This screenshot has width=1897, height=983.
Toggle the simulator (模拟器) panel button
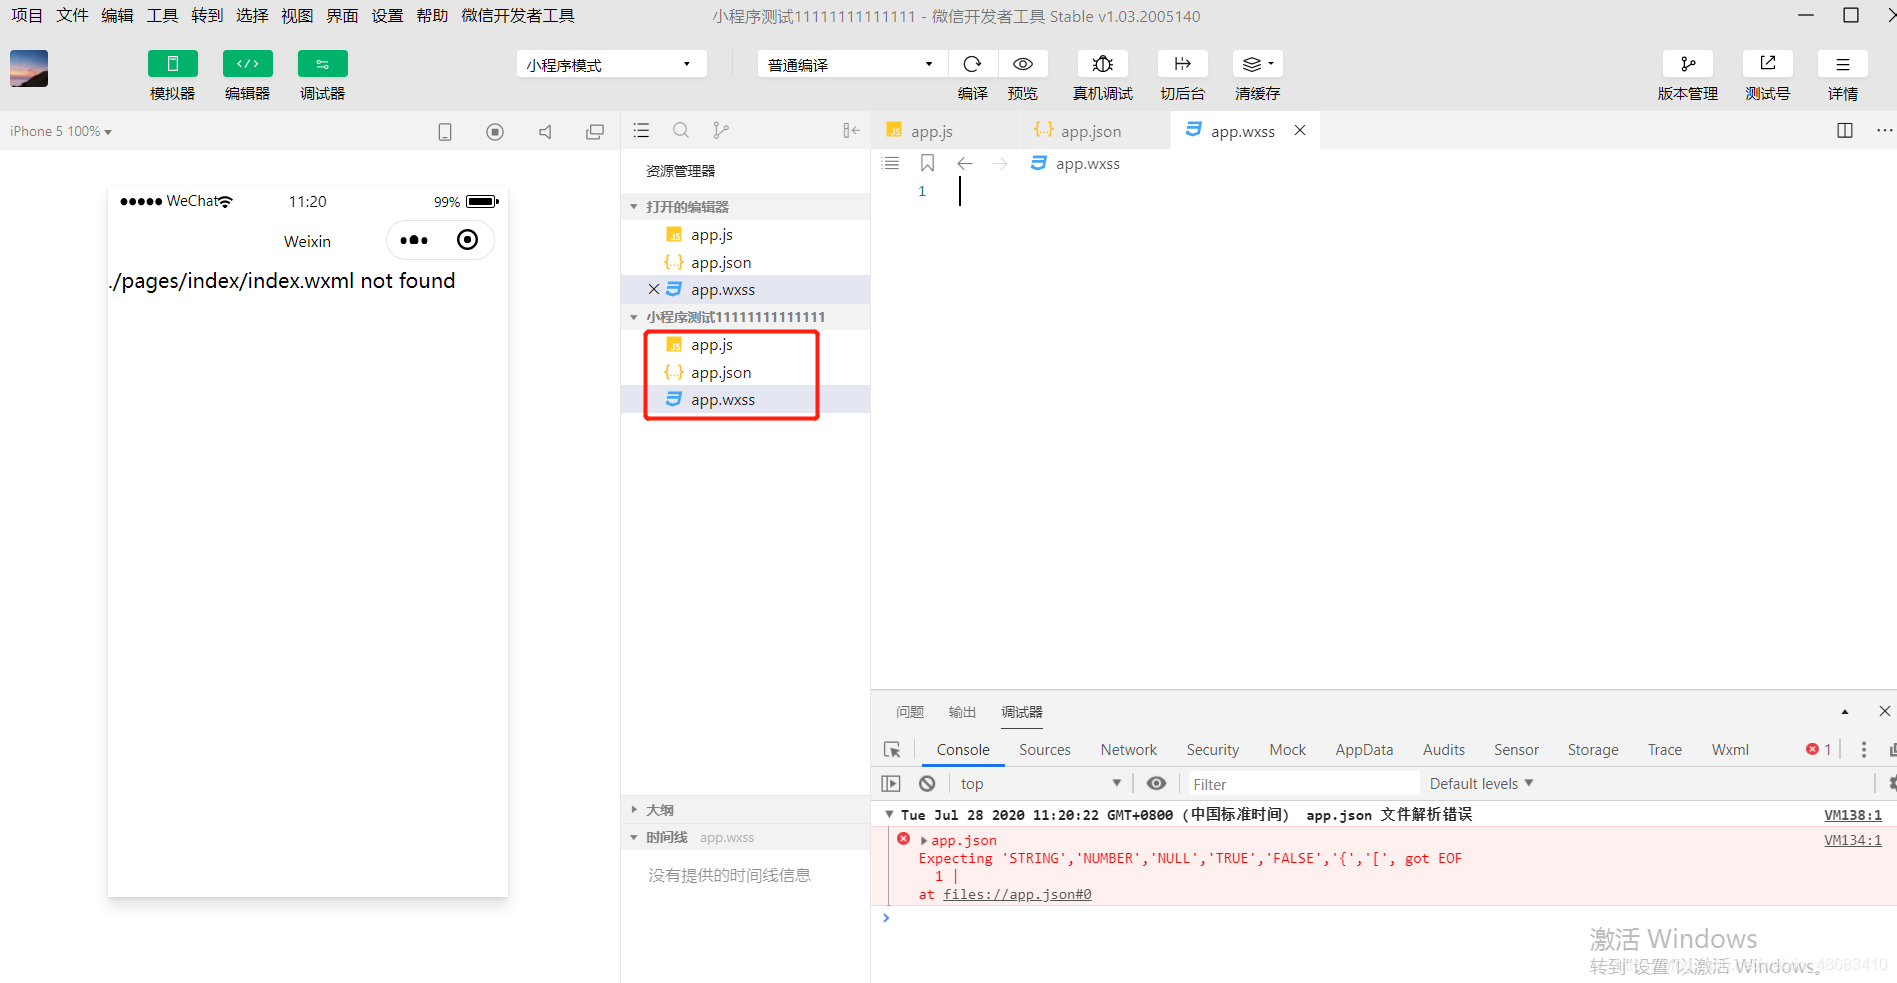[172, 64]
